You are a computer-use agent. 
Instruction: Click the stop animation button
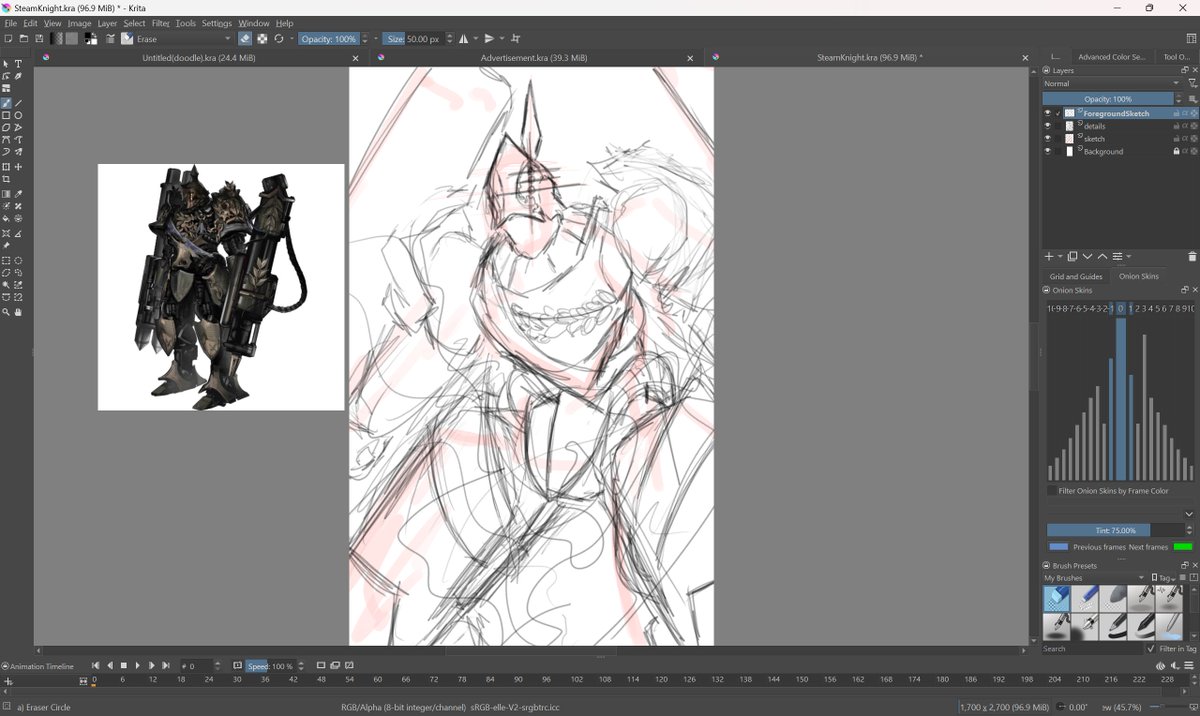124,666
